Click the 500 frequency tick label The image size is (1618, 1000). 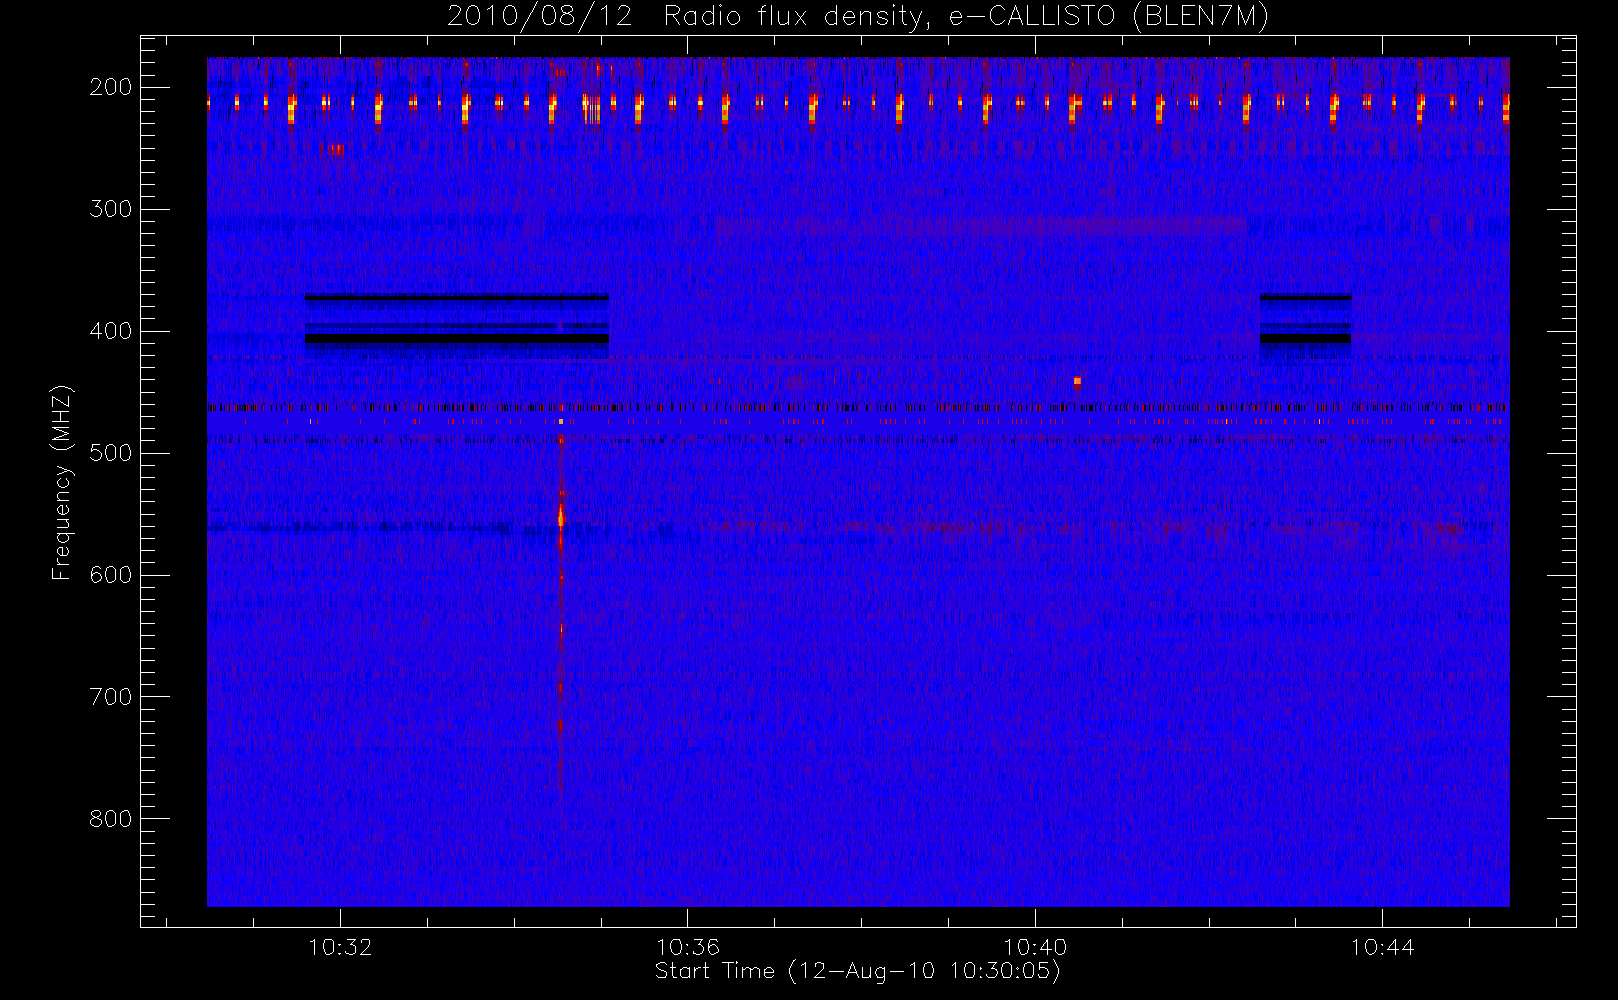[111, 453]
